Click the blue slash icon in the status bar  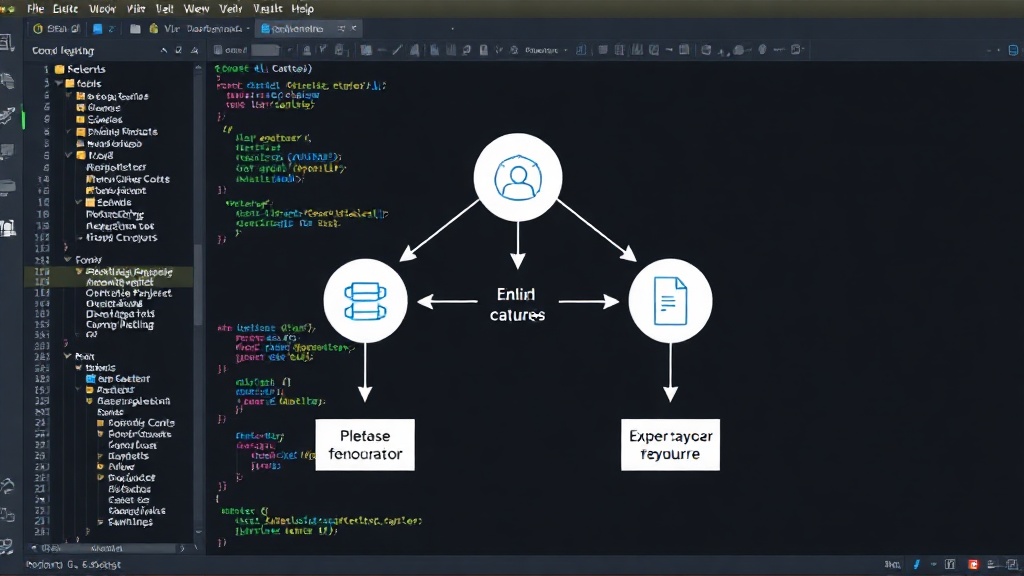(916, 564)
